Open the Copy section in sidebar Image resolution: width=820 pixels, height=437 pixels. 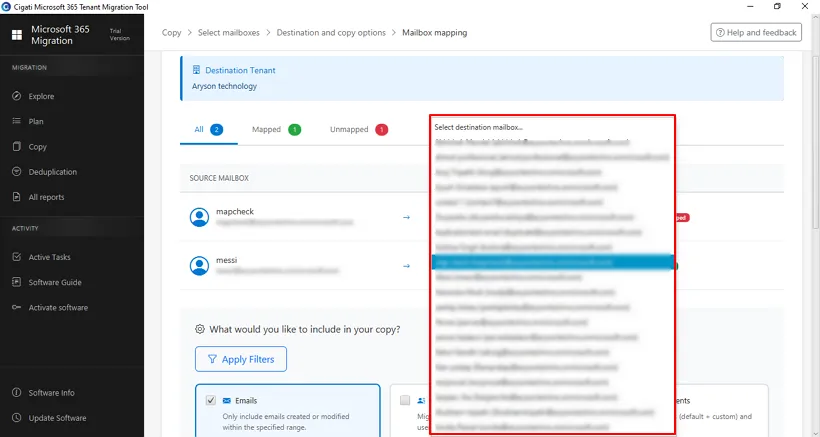pyautogui.click(x=37, y=147)
